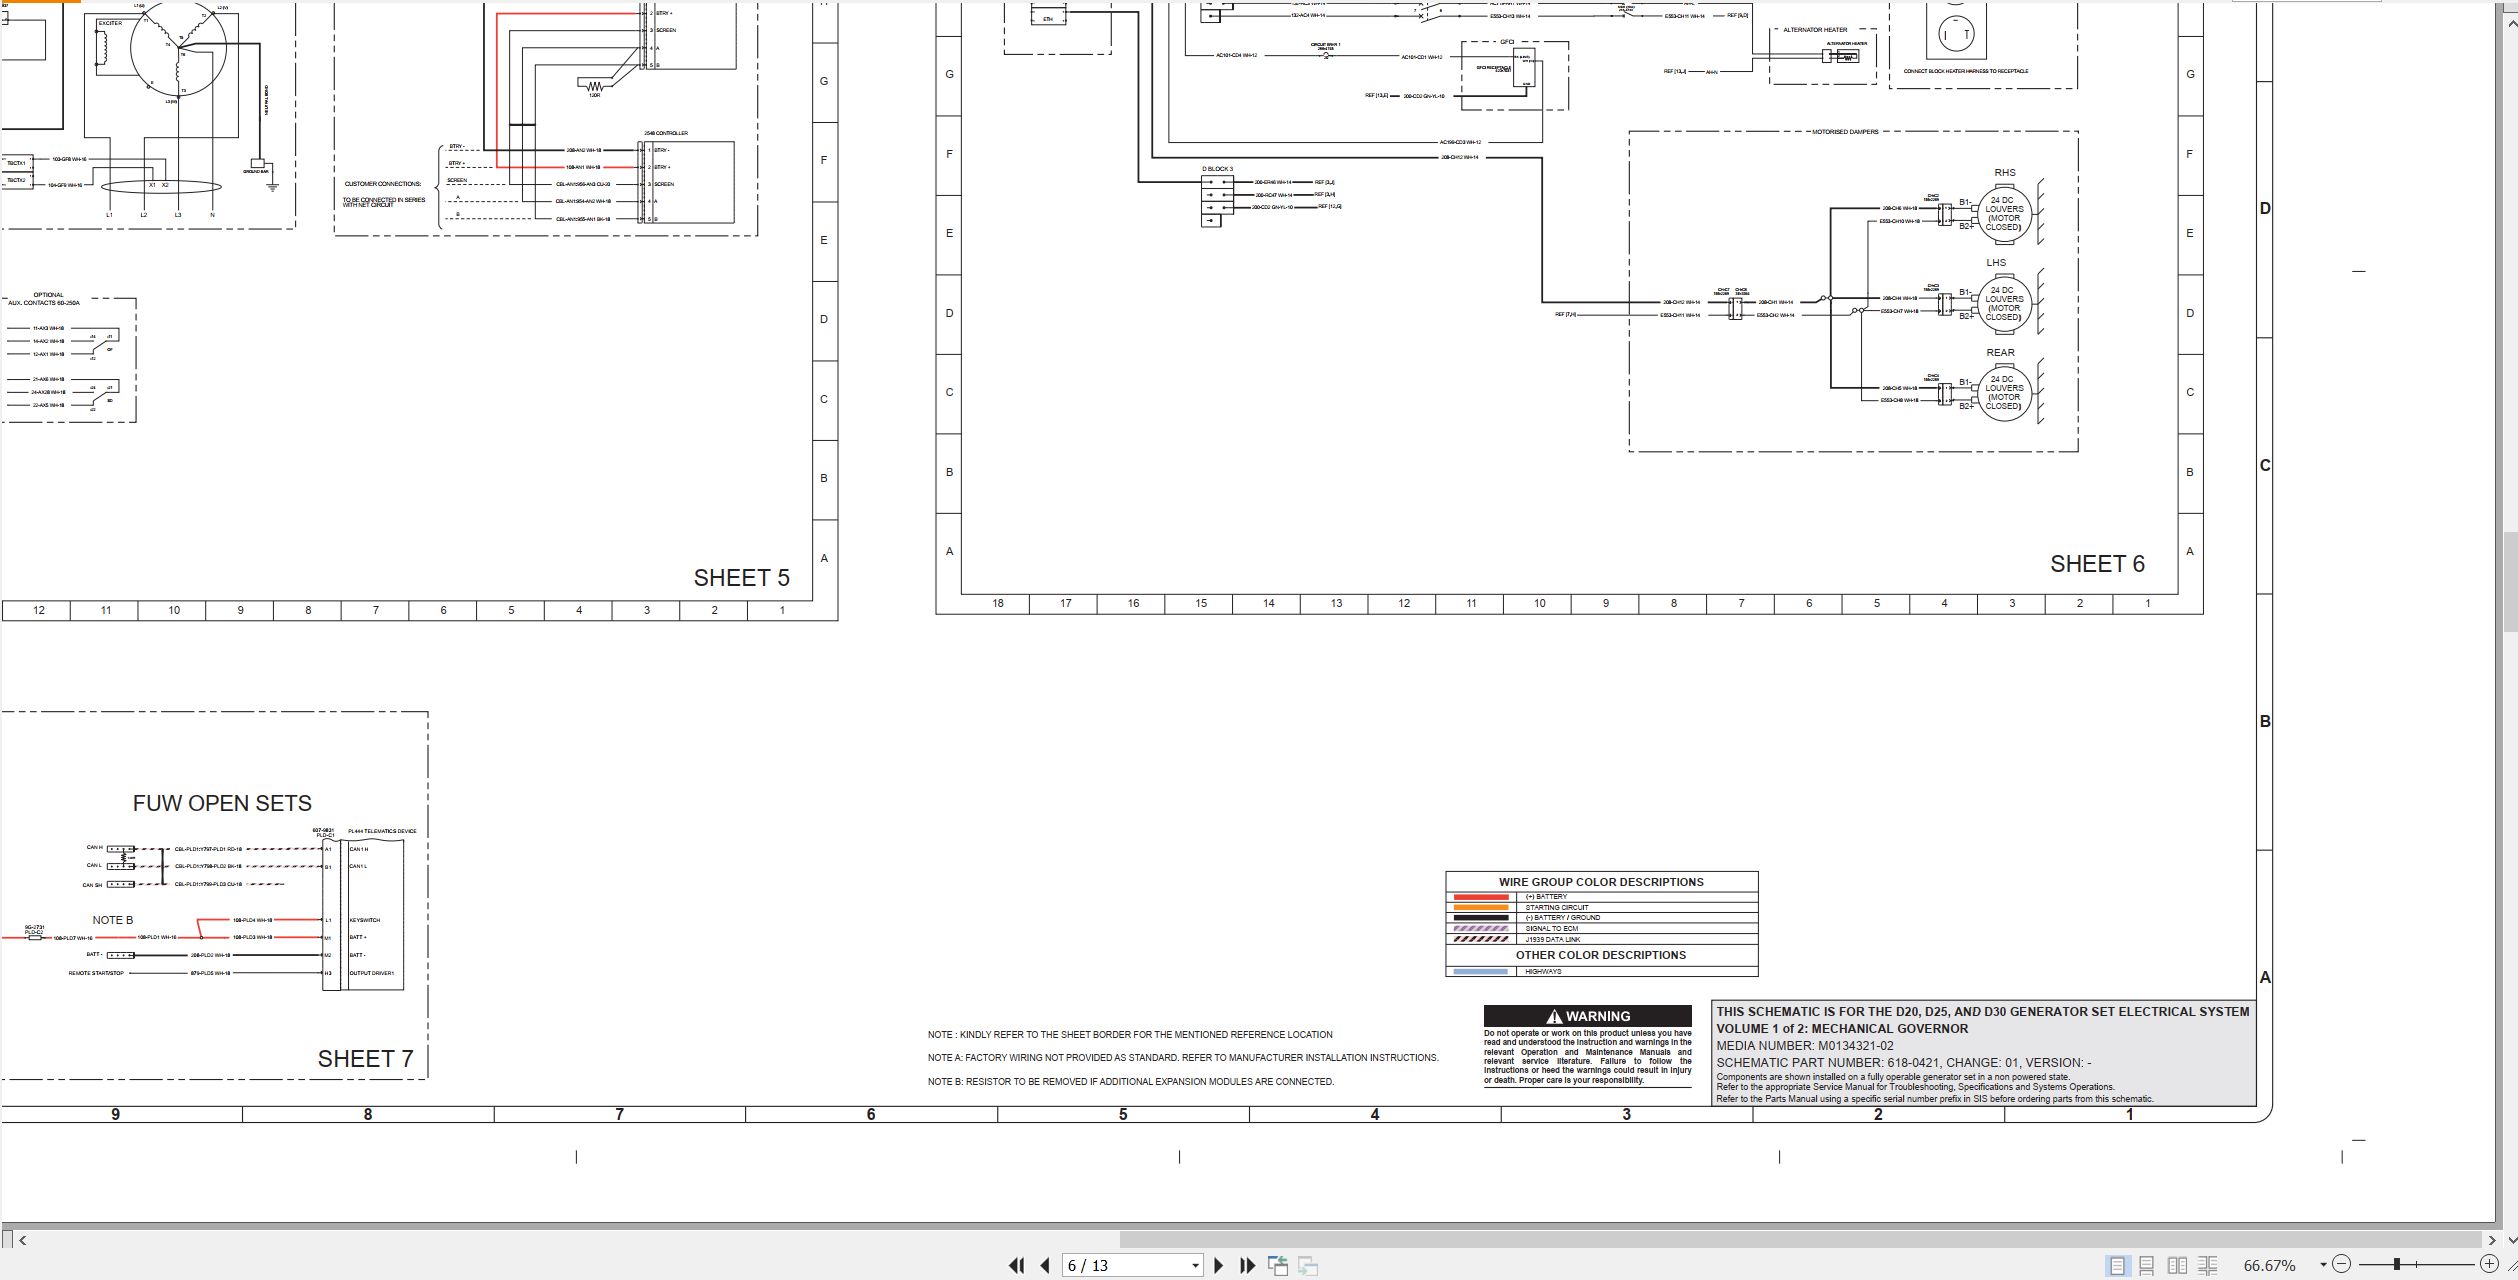Click the vertical scrollbar thumb
2518x1280 pixels.
click(2510, 582)
